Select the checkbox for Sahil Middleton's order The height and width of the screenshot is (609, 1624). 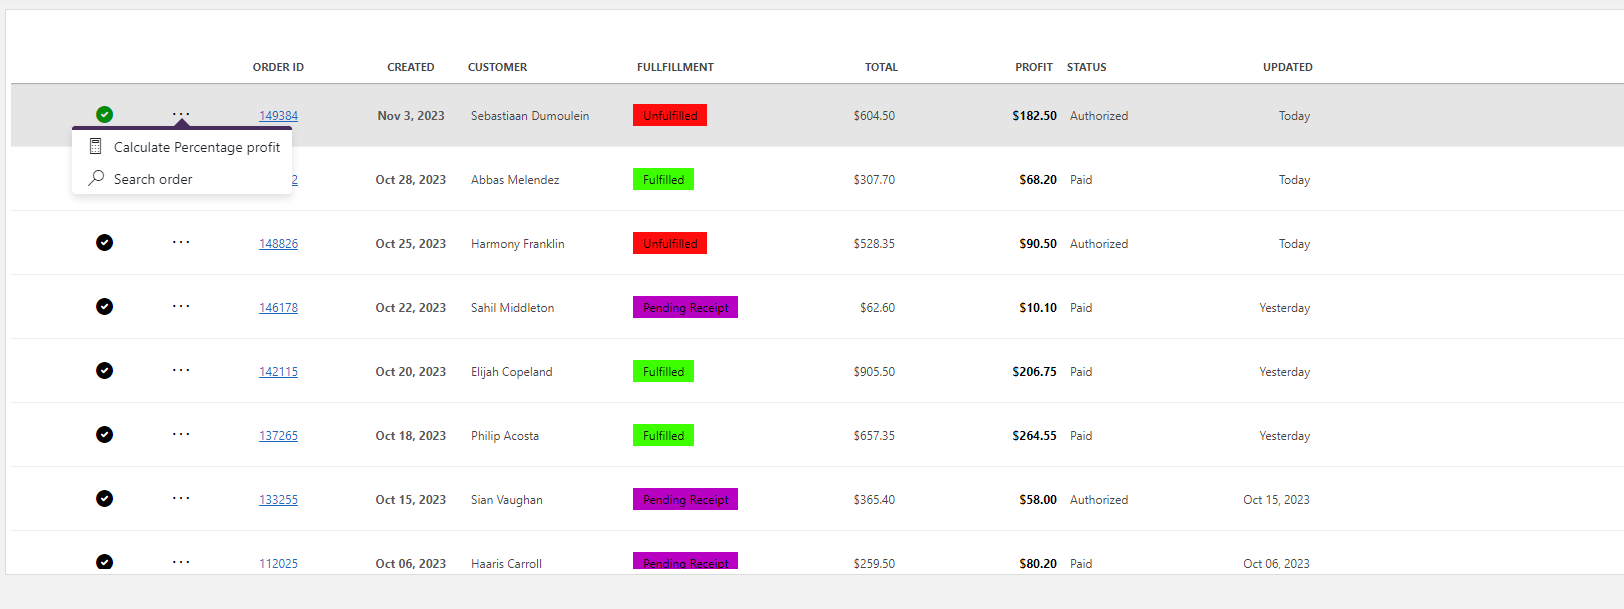[x=104, y=306]
